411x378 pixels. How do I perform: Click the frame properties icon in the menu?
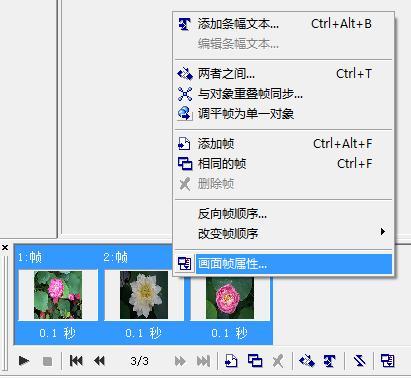coord(185,264)
